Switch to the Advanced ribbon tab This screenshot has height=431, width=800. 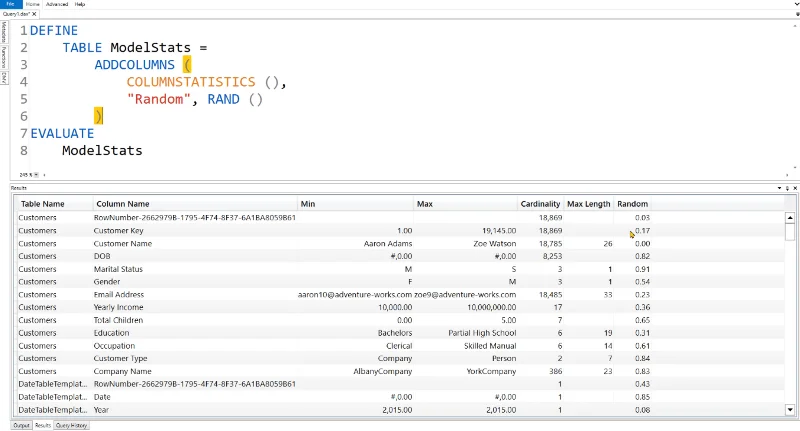[x=57, y=4]
